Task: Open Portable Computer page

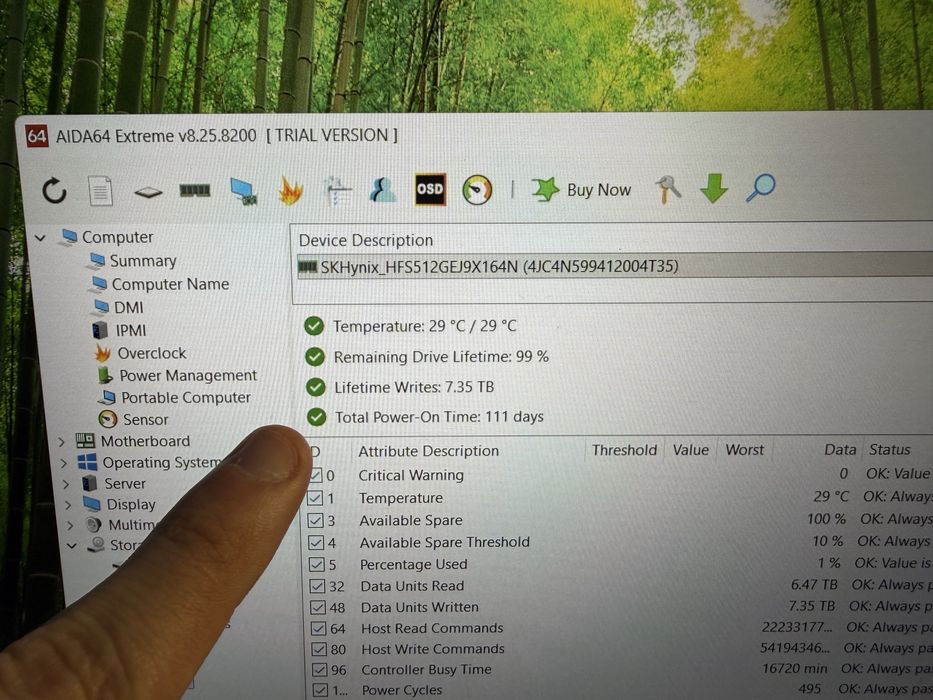Action: click(186, 397)
